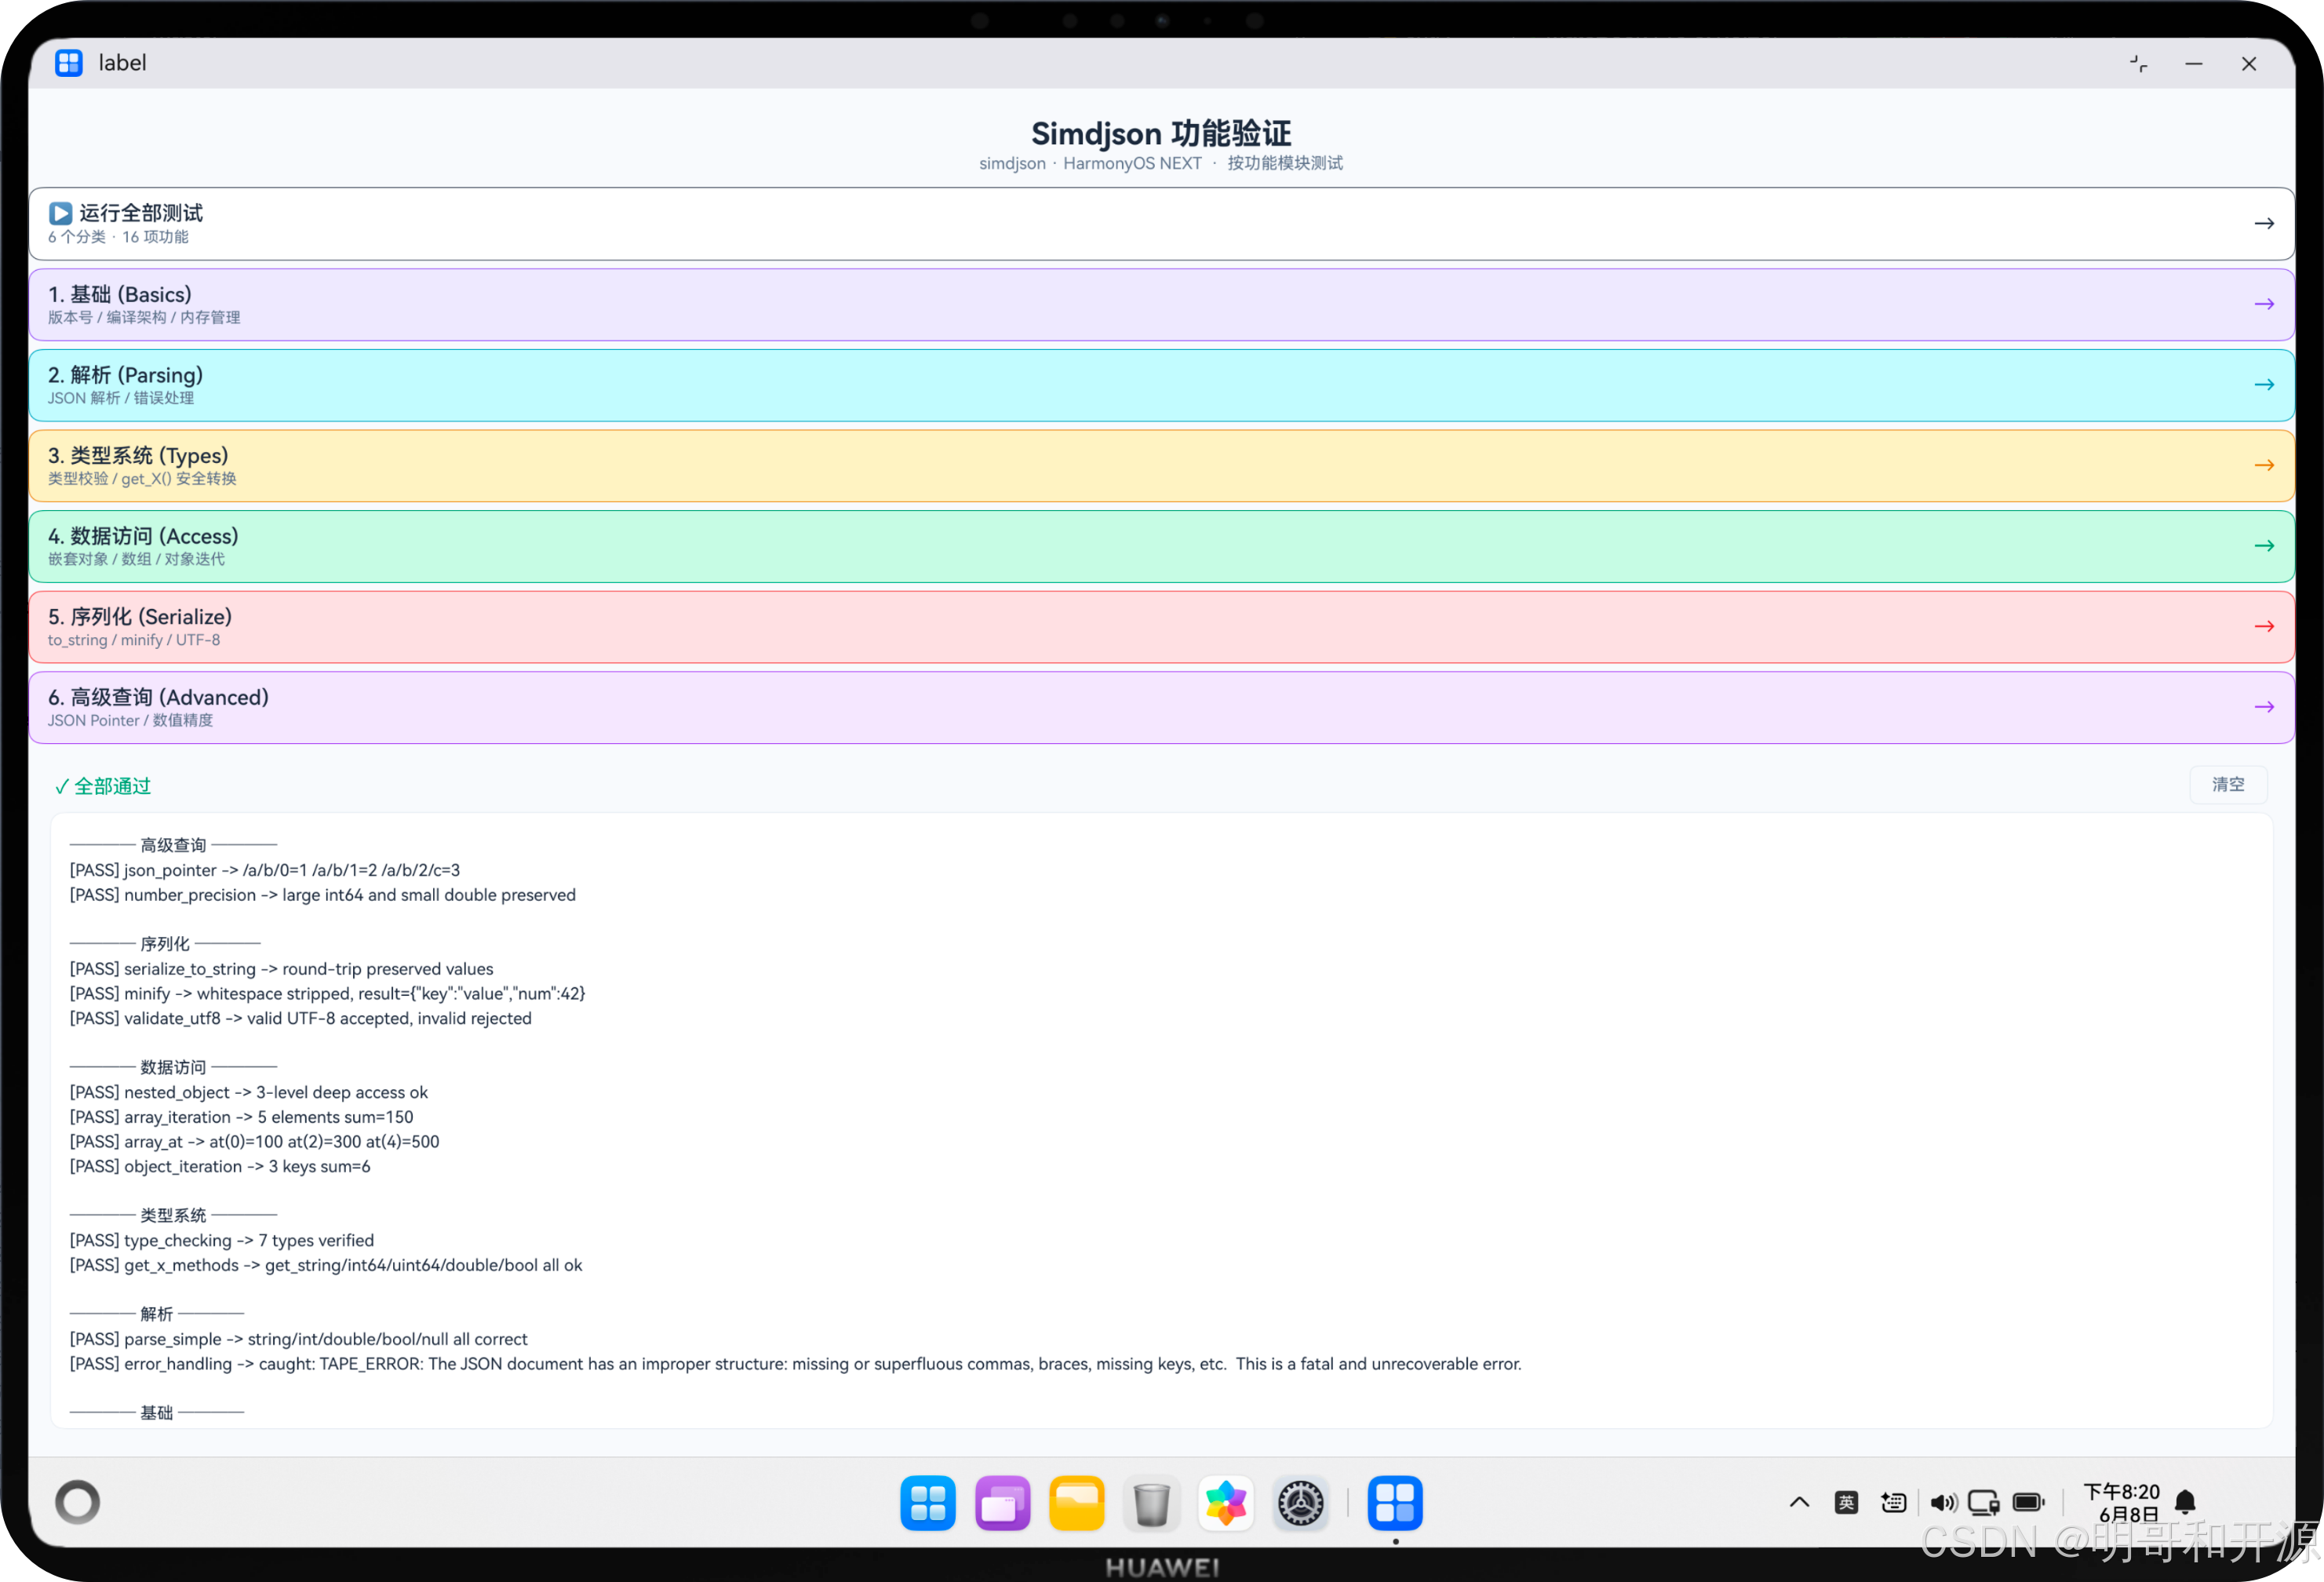This screenshot has height=1582, width=2324.
Task: Click the keyboard icon in system tray
Action: pyautogui.click(x=1893, y=1502)
